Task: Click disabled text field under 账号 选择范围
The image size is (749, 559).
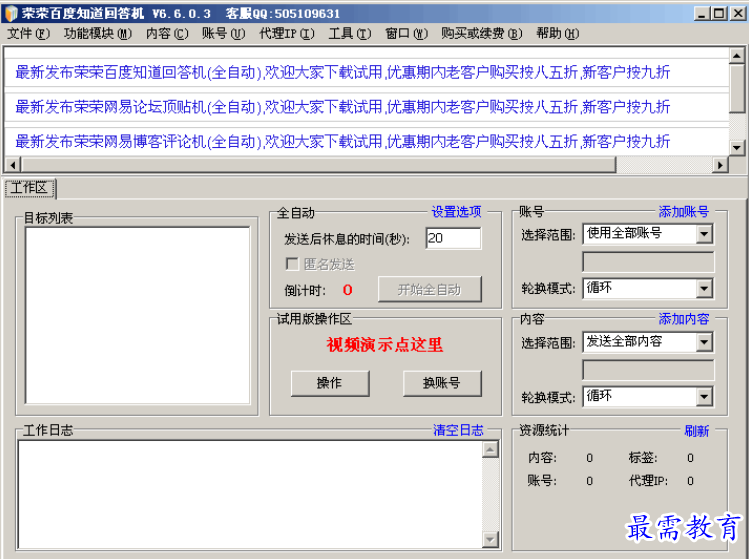Action: point(648,262)
